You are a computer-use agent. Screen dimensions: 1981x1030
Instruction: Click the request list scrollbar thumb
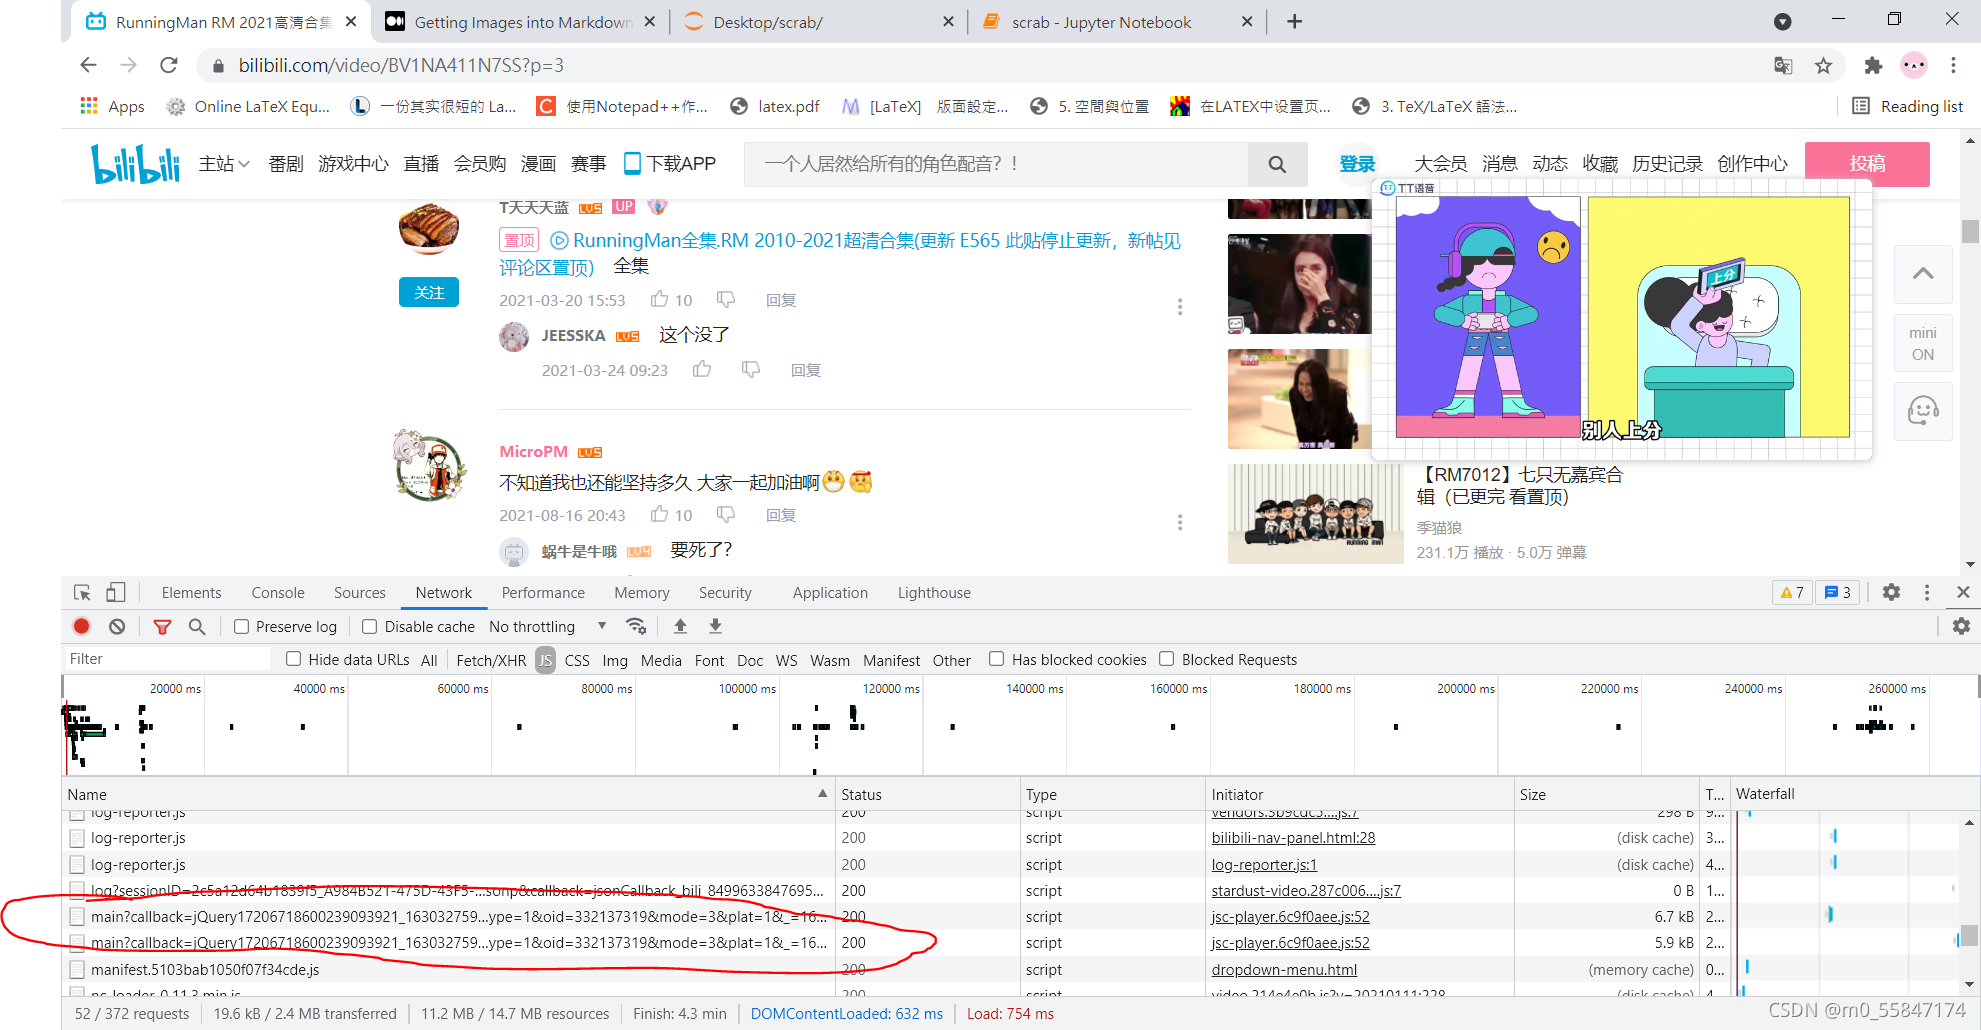click(1969, 935)
